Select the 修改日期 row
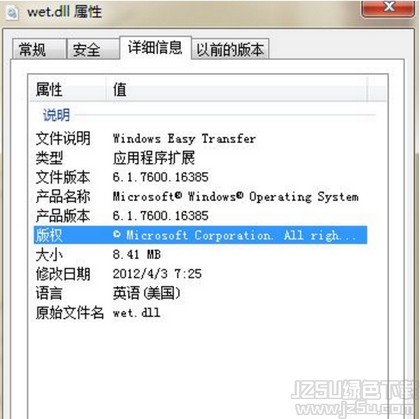 click(200, 274)
